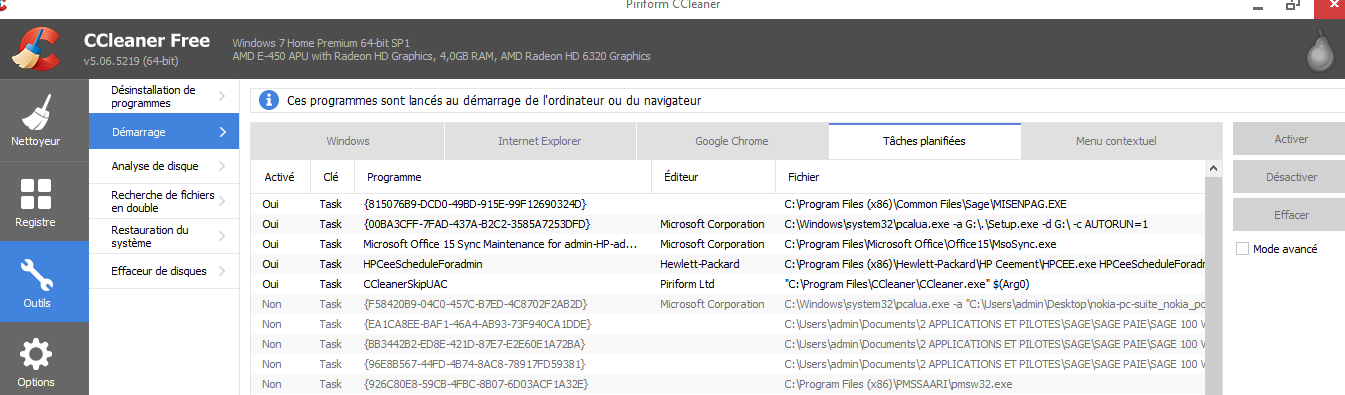Open Recherche de fichiers en double
This screenshot has width=1345, height=395.
click(164, 201)
